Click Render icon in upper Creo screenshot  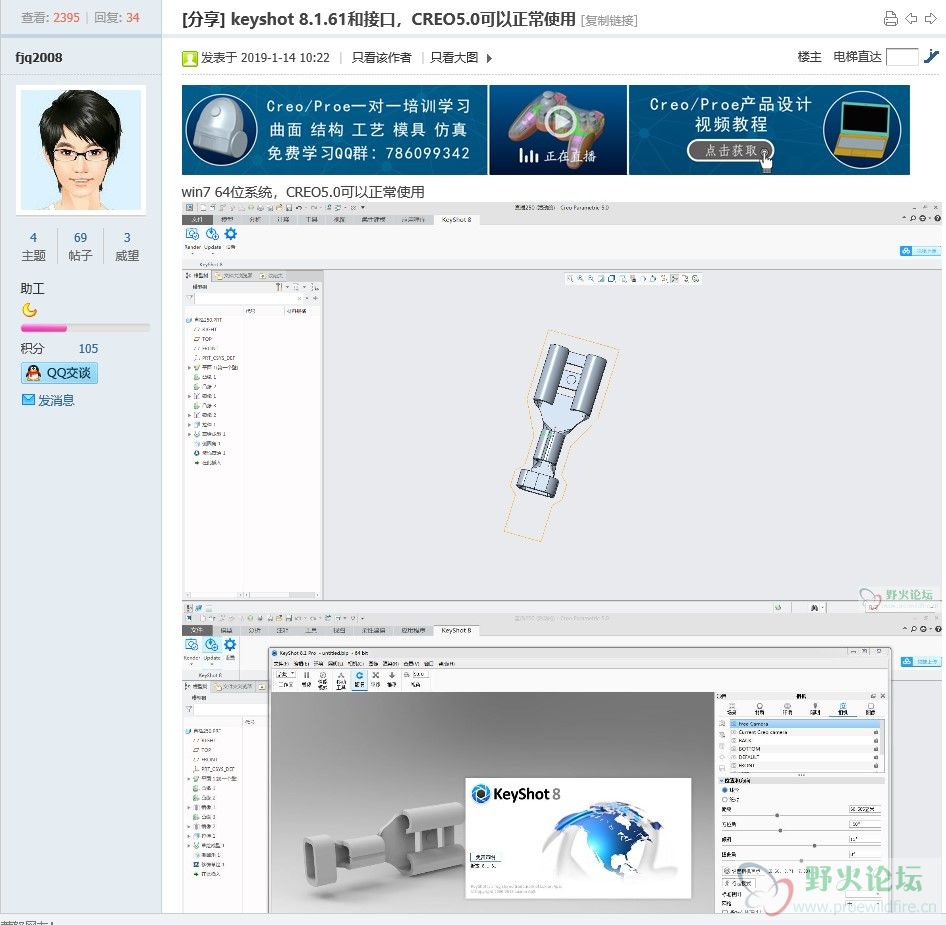(x=192, y=235)
